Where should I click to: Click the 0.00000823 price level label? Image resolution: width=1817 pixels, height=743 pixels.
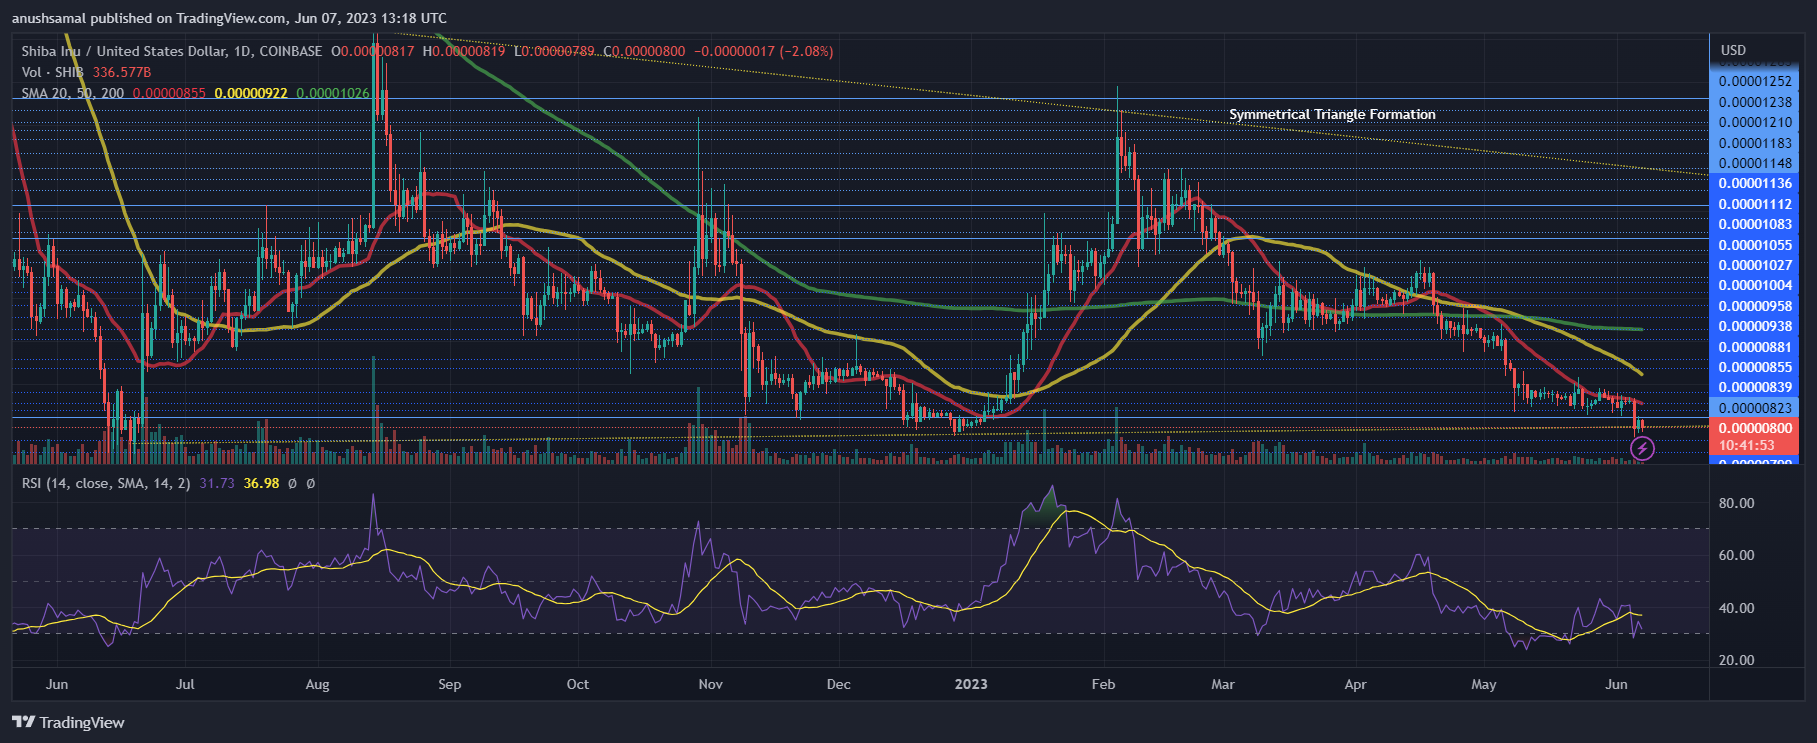click(x=1755, y=408)
